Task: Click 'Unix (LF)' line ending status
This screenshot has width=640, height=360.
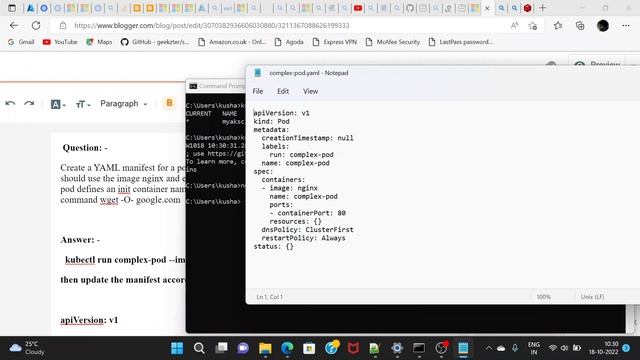Action: 592,297
